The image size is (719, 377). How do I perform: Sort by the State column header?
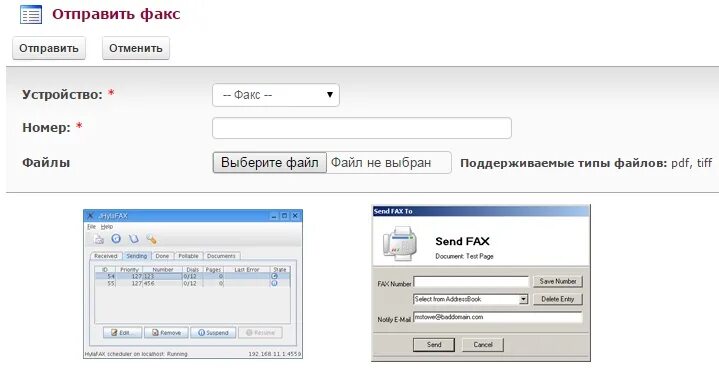click(280, 270)
